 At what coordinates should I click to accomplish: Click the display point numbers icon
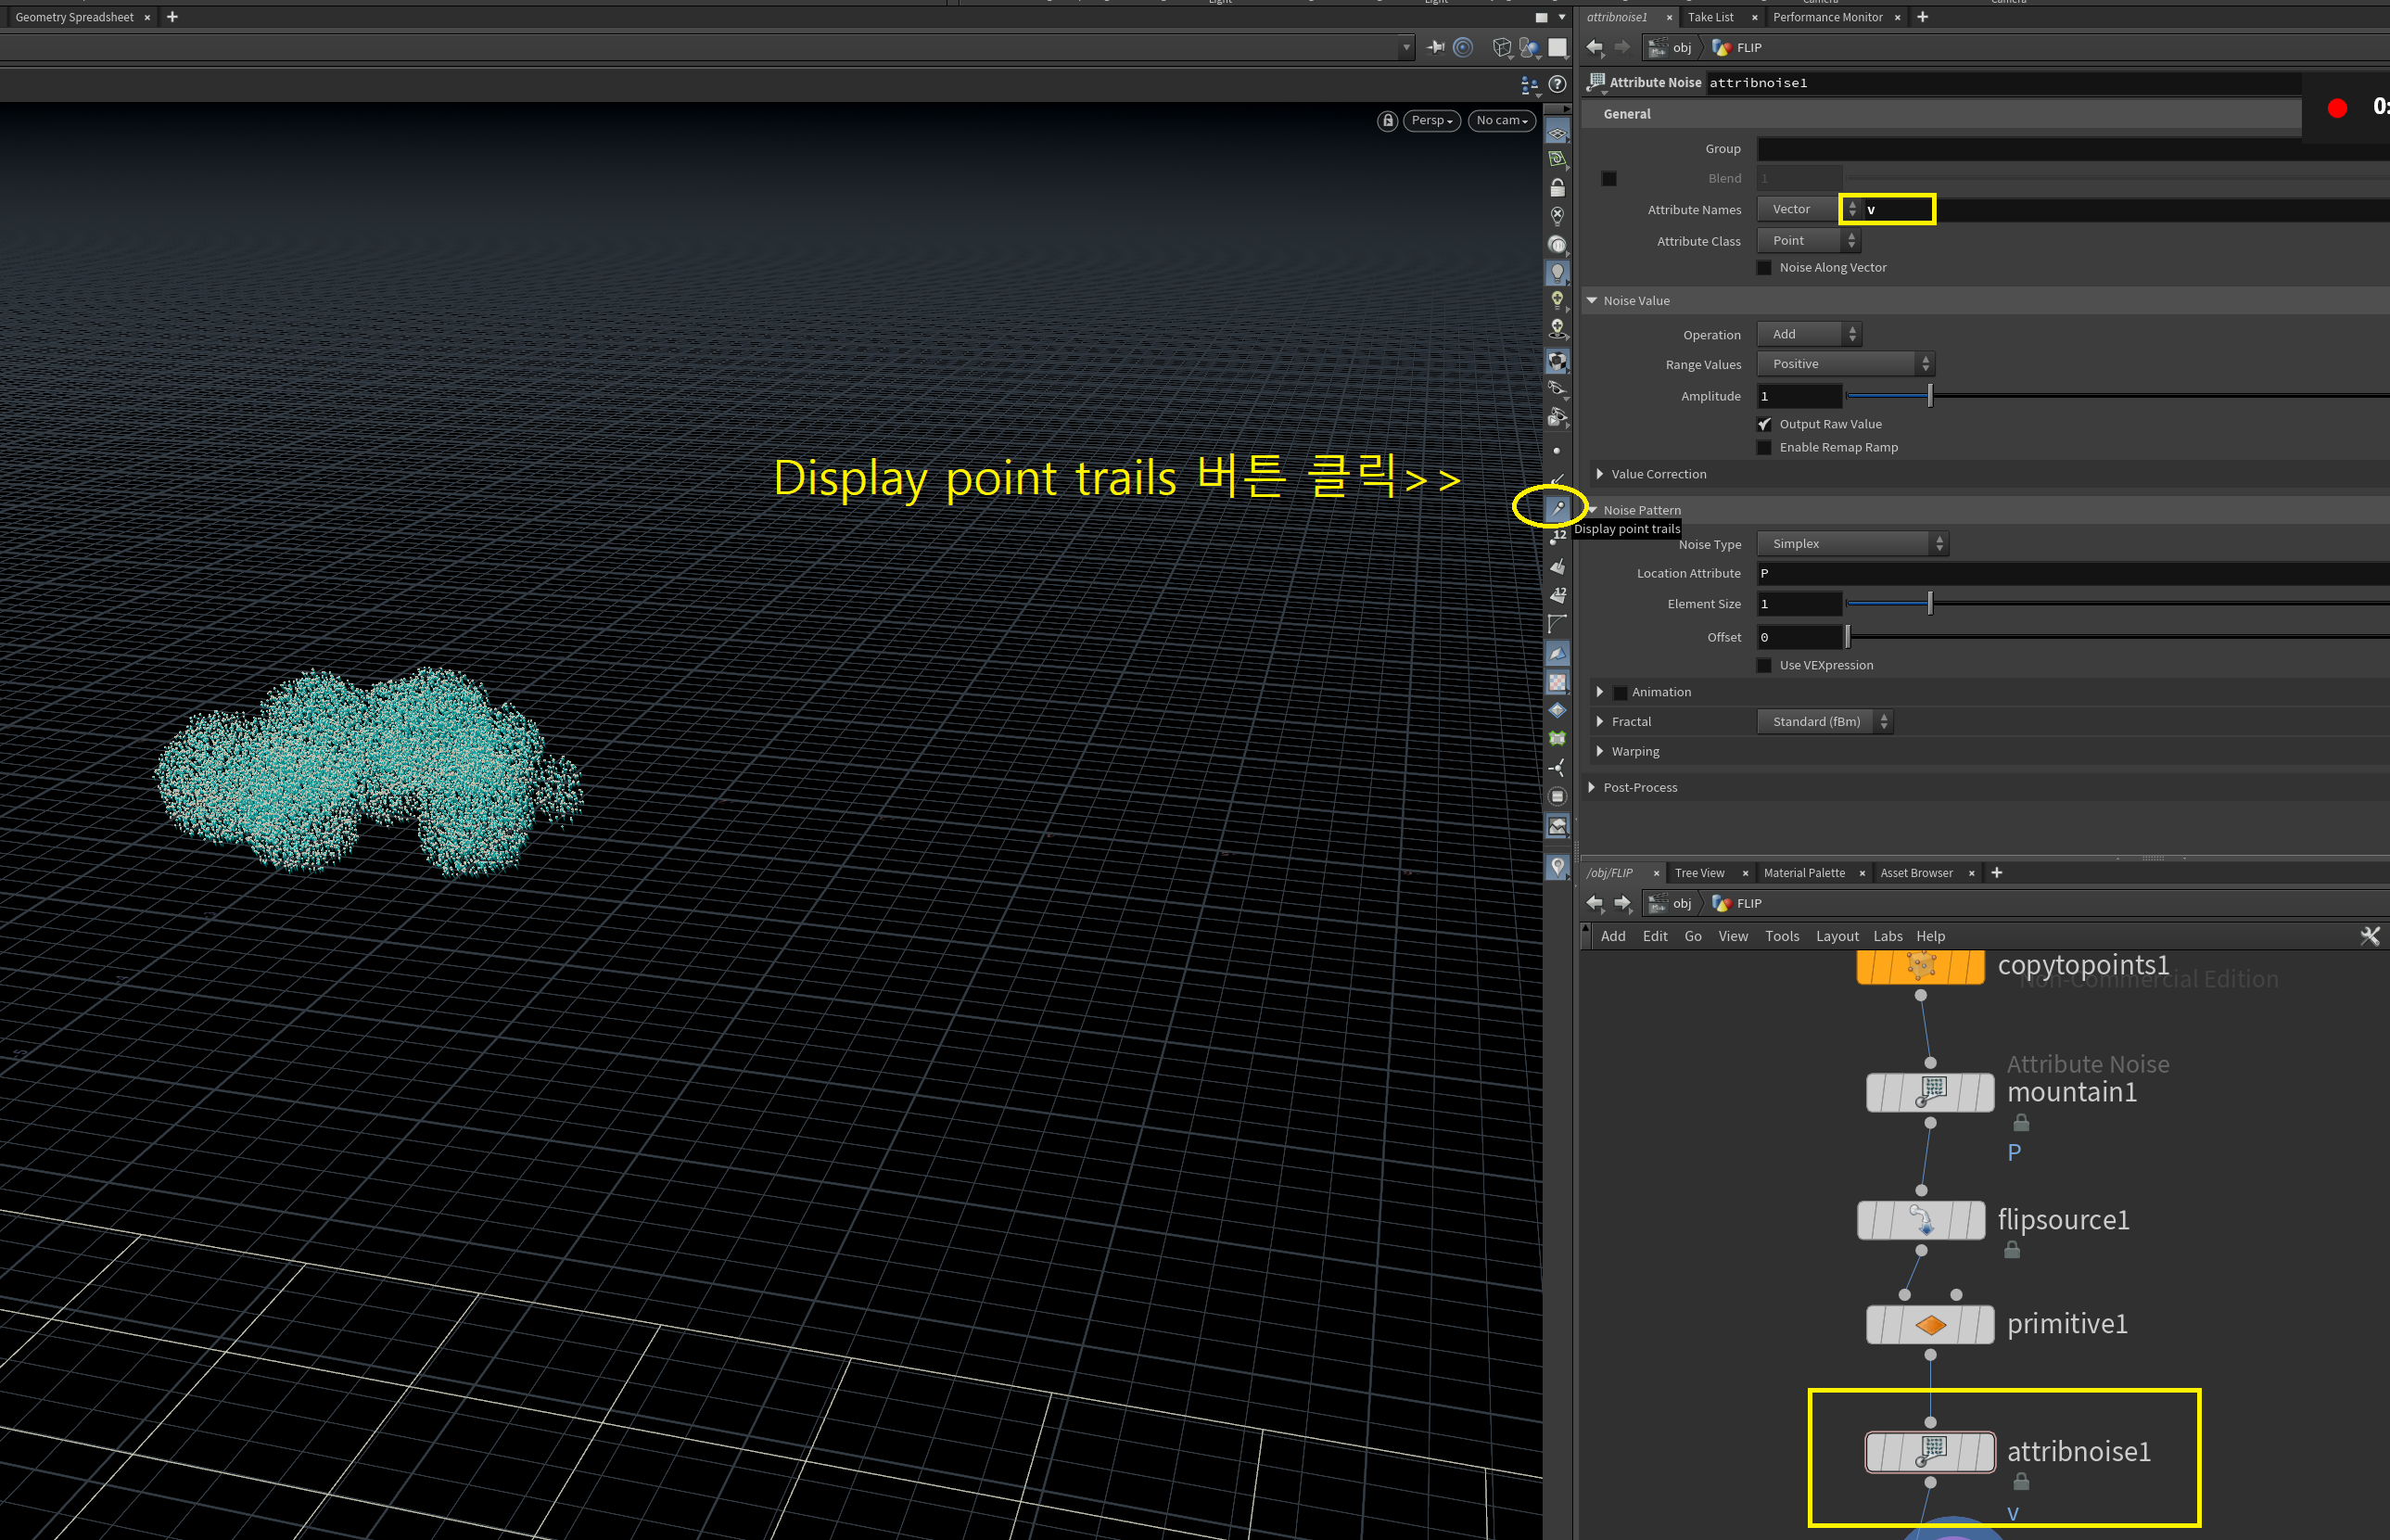click(x=1557, y=537)
